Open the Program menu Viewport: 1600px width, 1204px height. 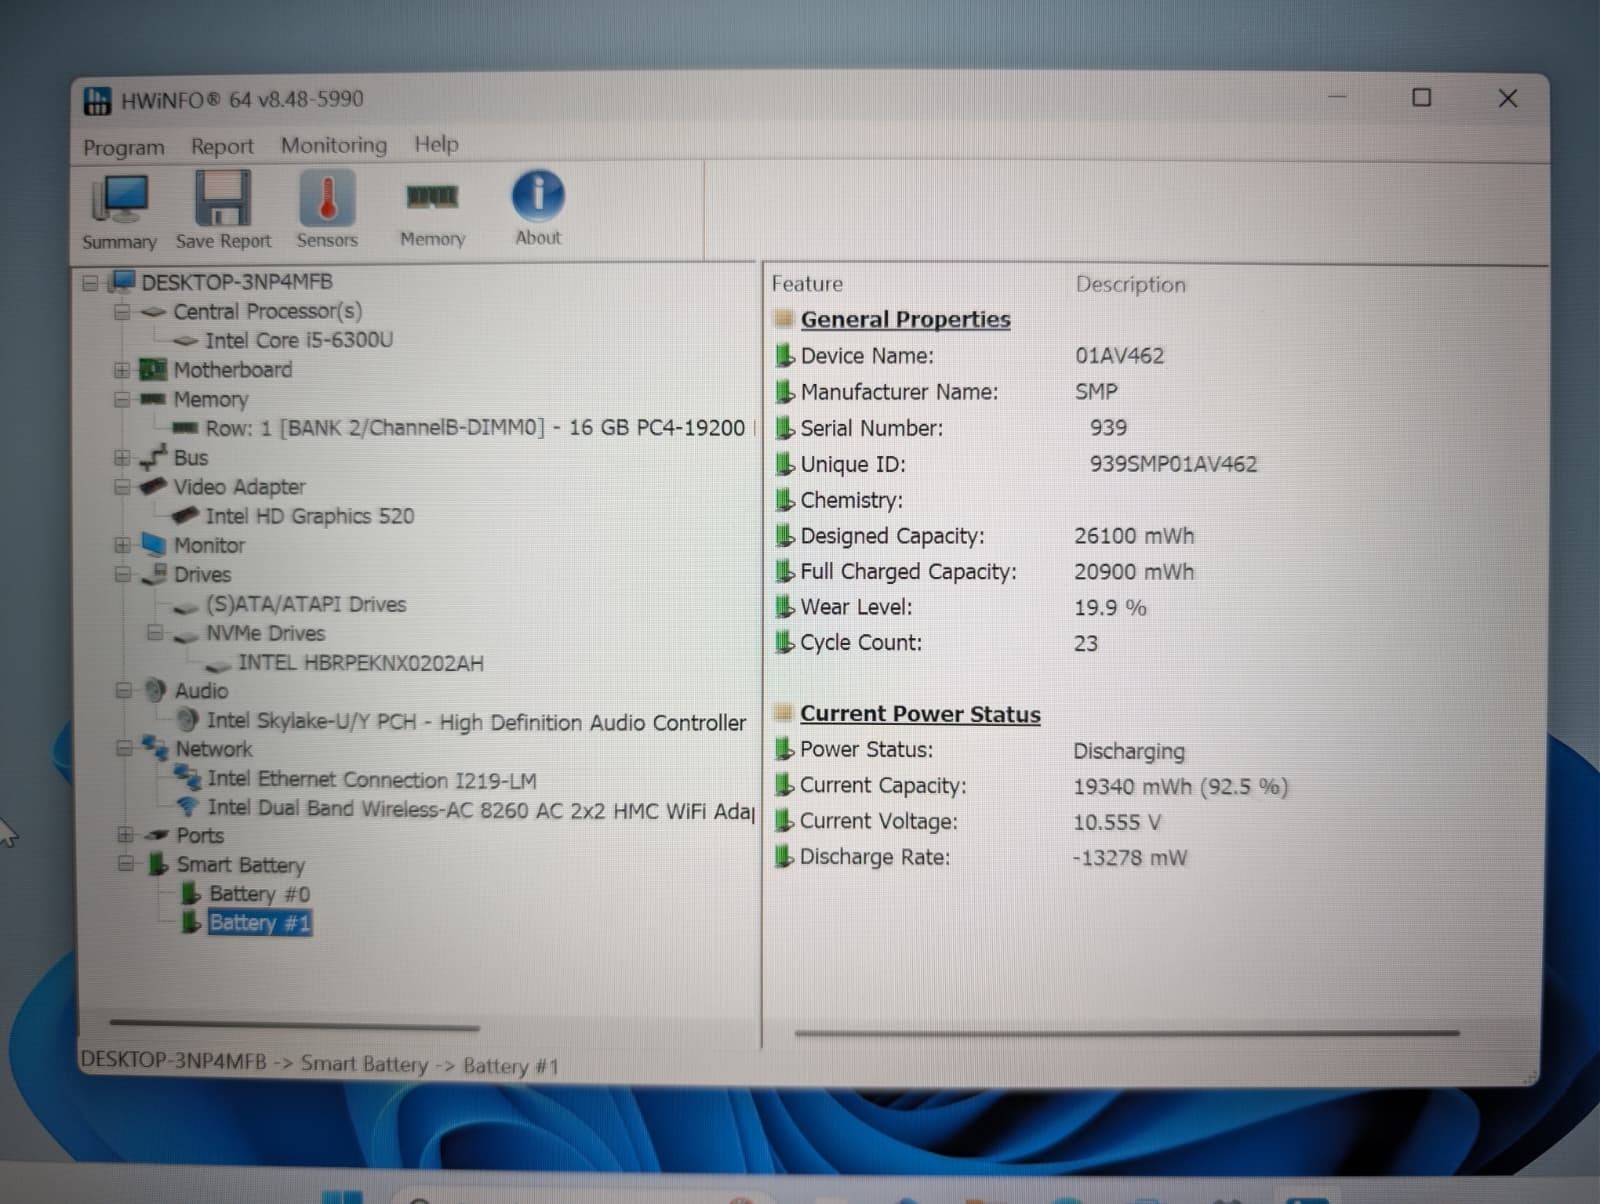click(x=124, y=147)
